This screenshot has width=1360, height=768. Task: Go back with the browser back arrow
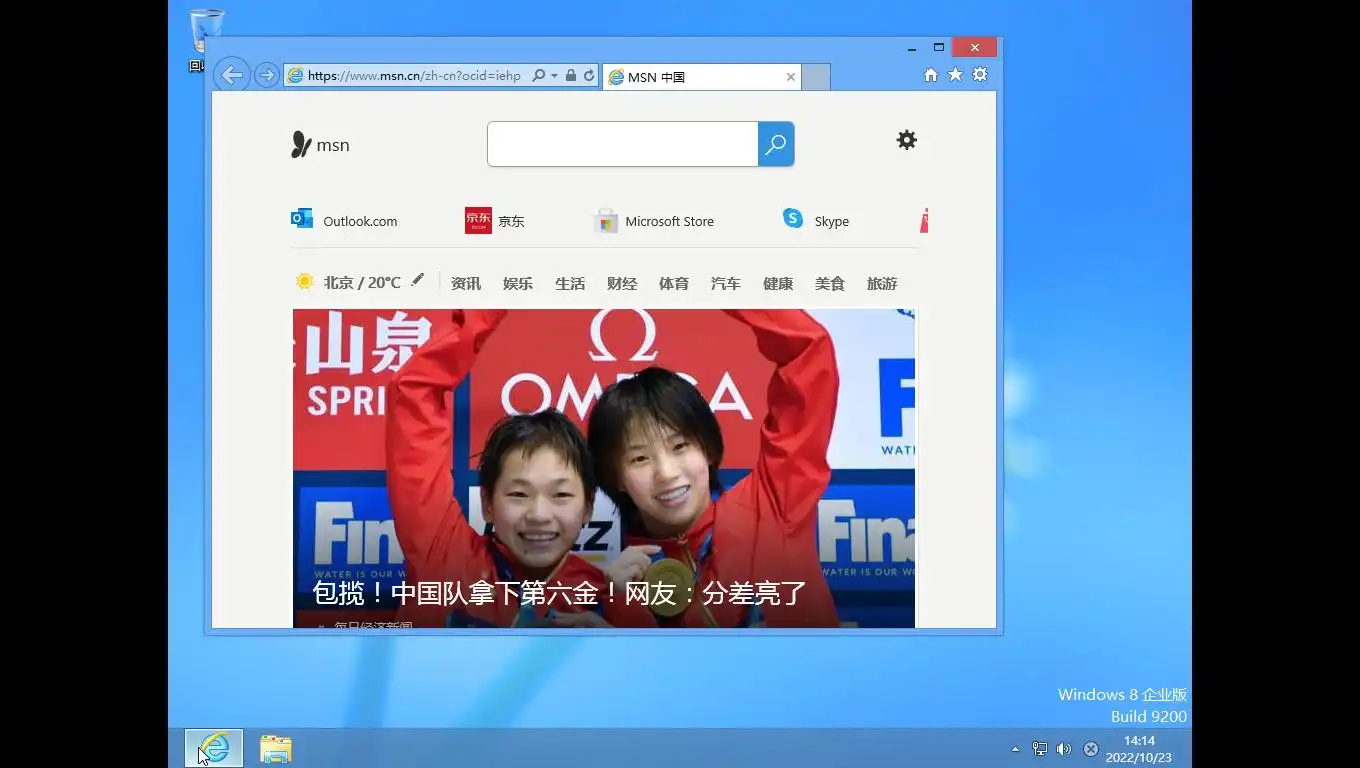231,75
